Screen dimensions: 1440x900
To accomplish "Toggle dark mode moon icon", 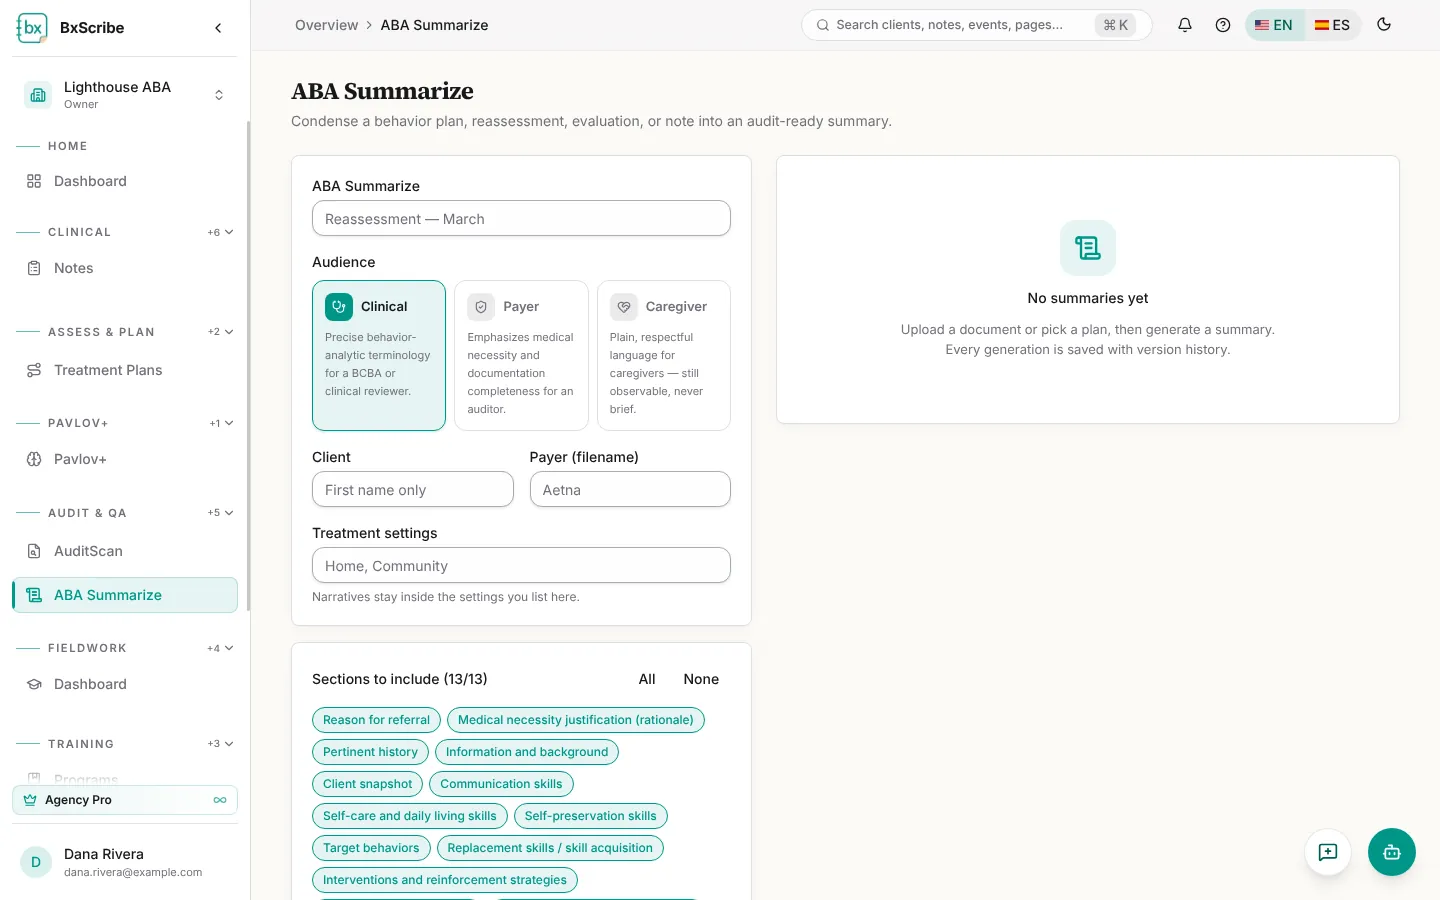I will coord(1384,25).
